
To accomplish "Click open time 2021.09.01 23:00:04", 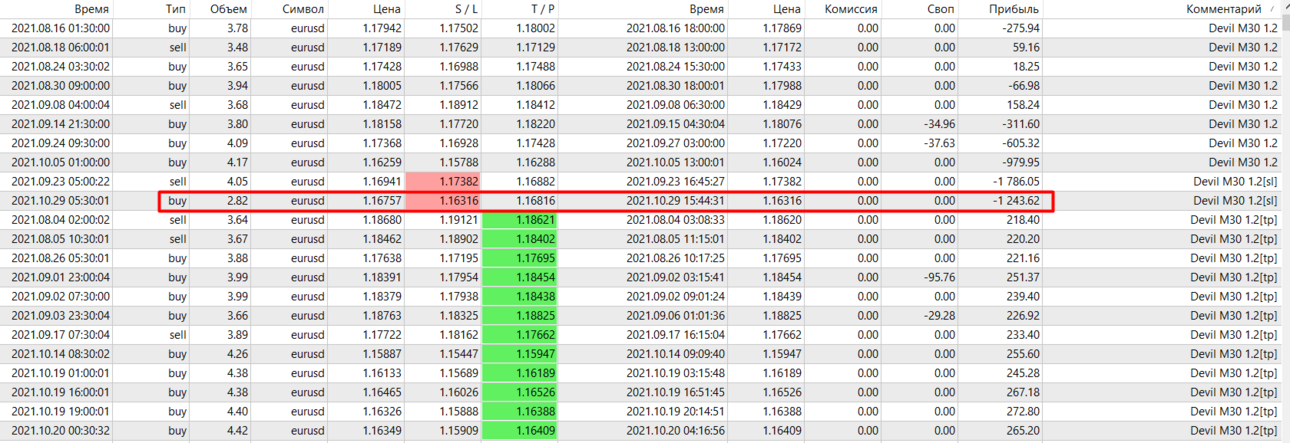I will (x=61, y=277).
